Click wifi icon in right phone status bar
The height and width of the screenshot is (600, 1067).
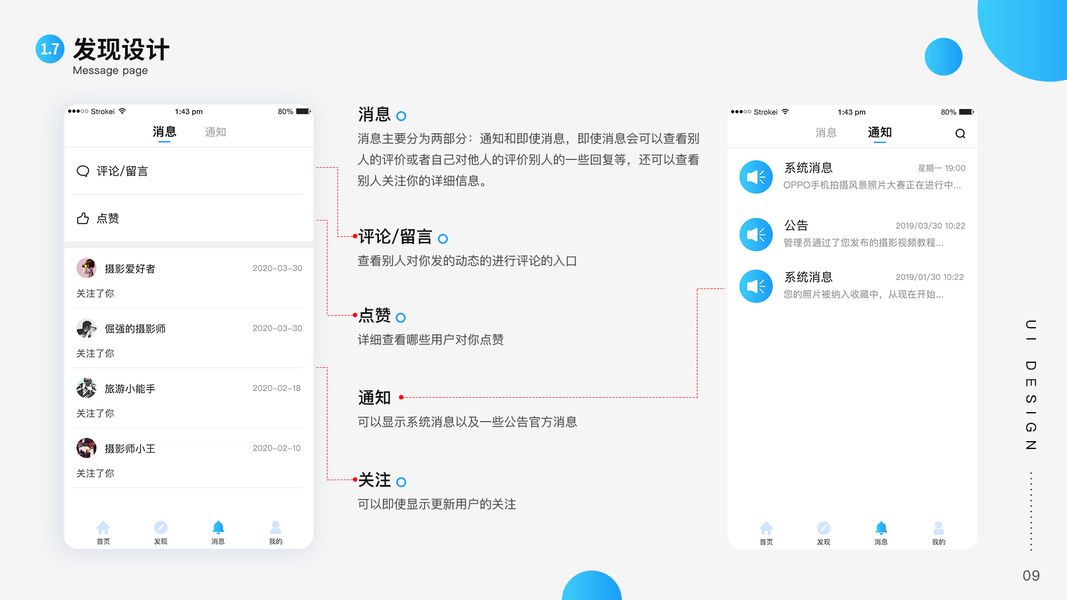click(x=785, y=112)
